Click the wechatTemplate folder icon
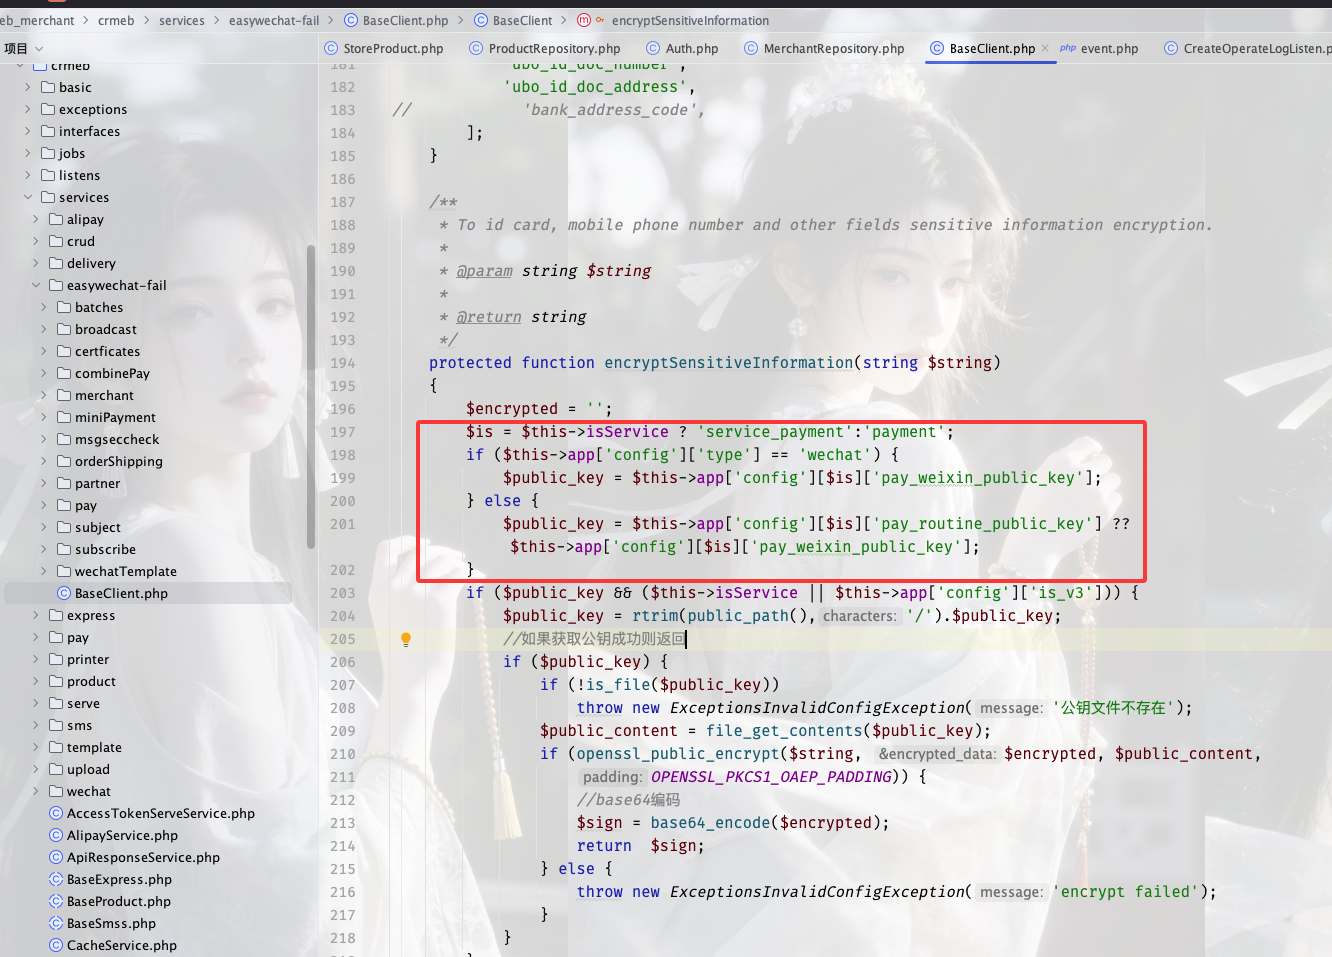The width and height of the screenshot is (1332, 957). 64,571
